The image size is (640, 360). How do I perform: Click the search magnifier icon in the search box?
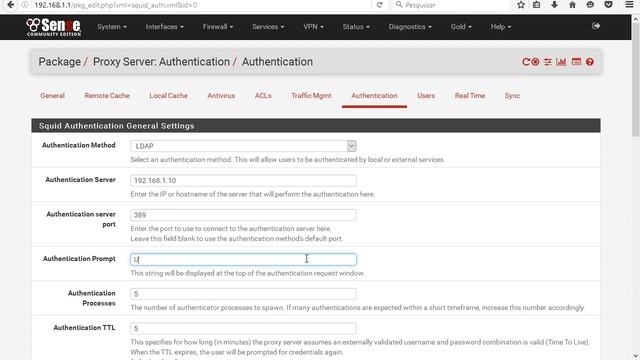point(399,5)
